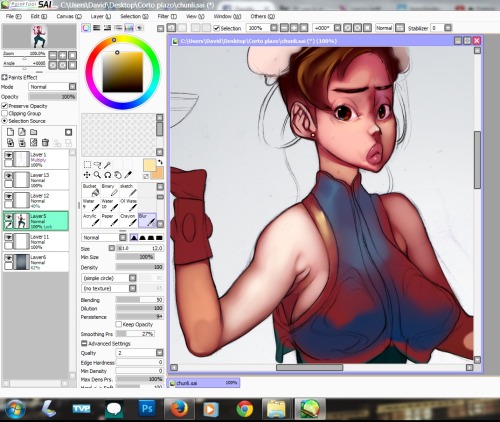Select the Move tool
500x422 pixels.
coord(87,175)
